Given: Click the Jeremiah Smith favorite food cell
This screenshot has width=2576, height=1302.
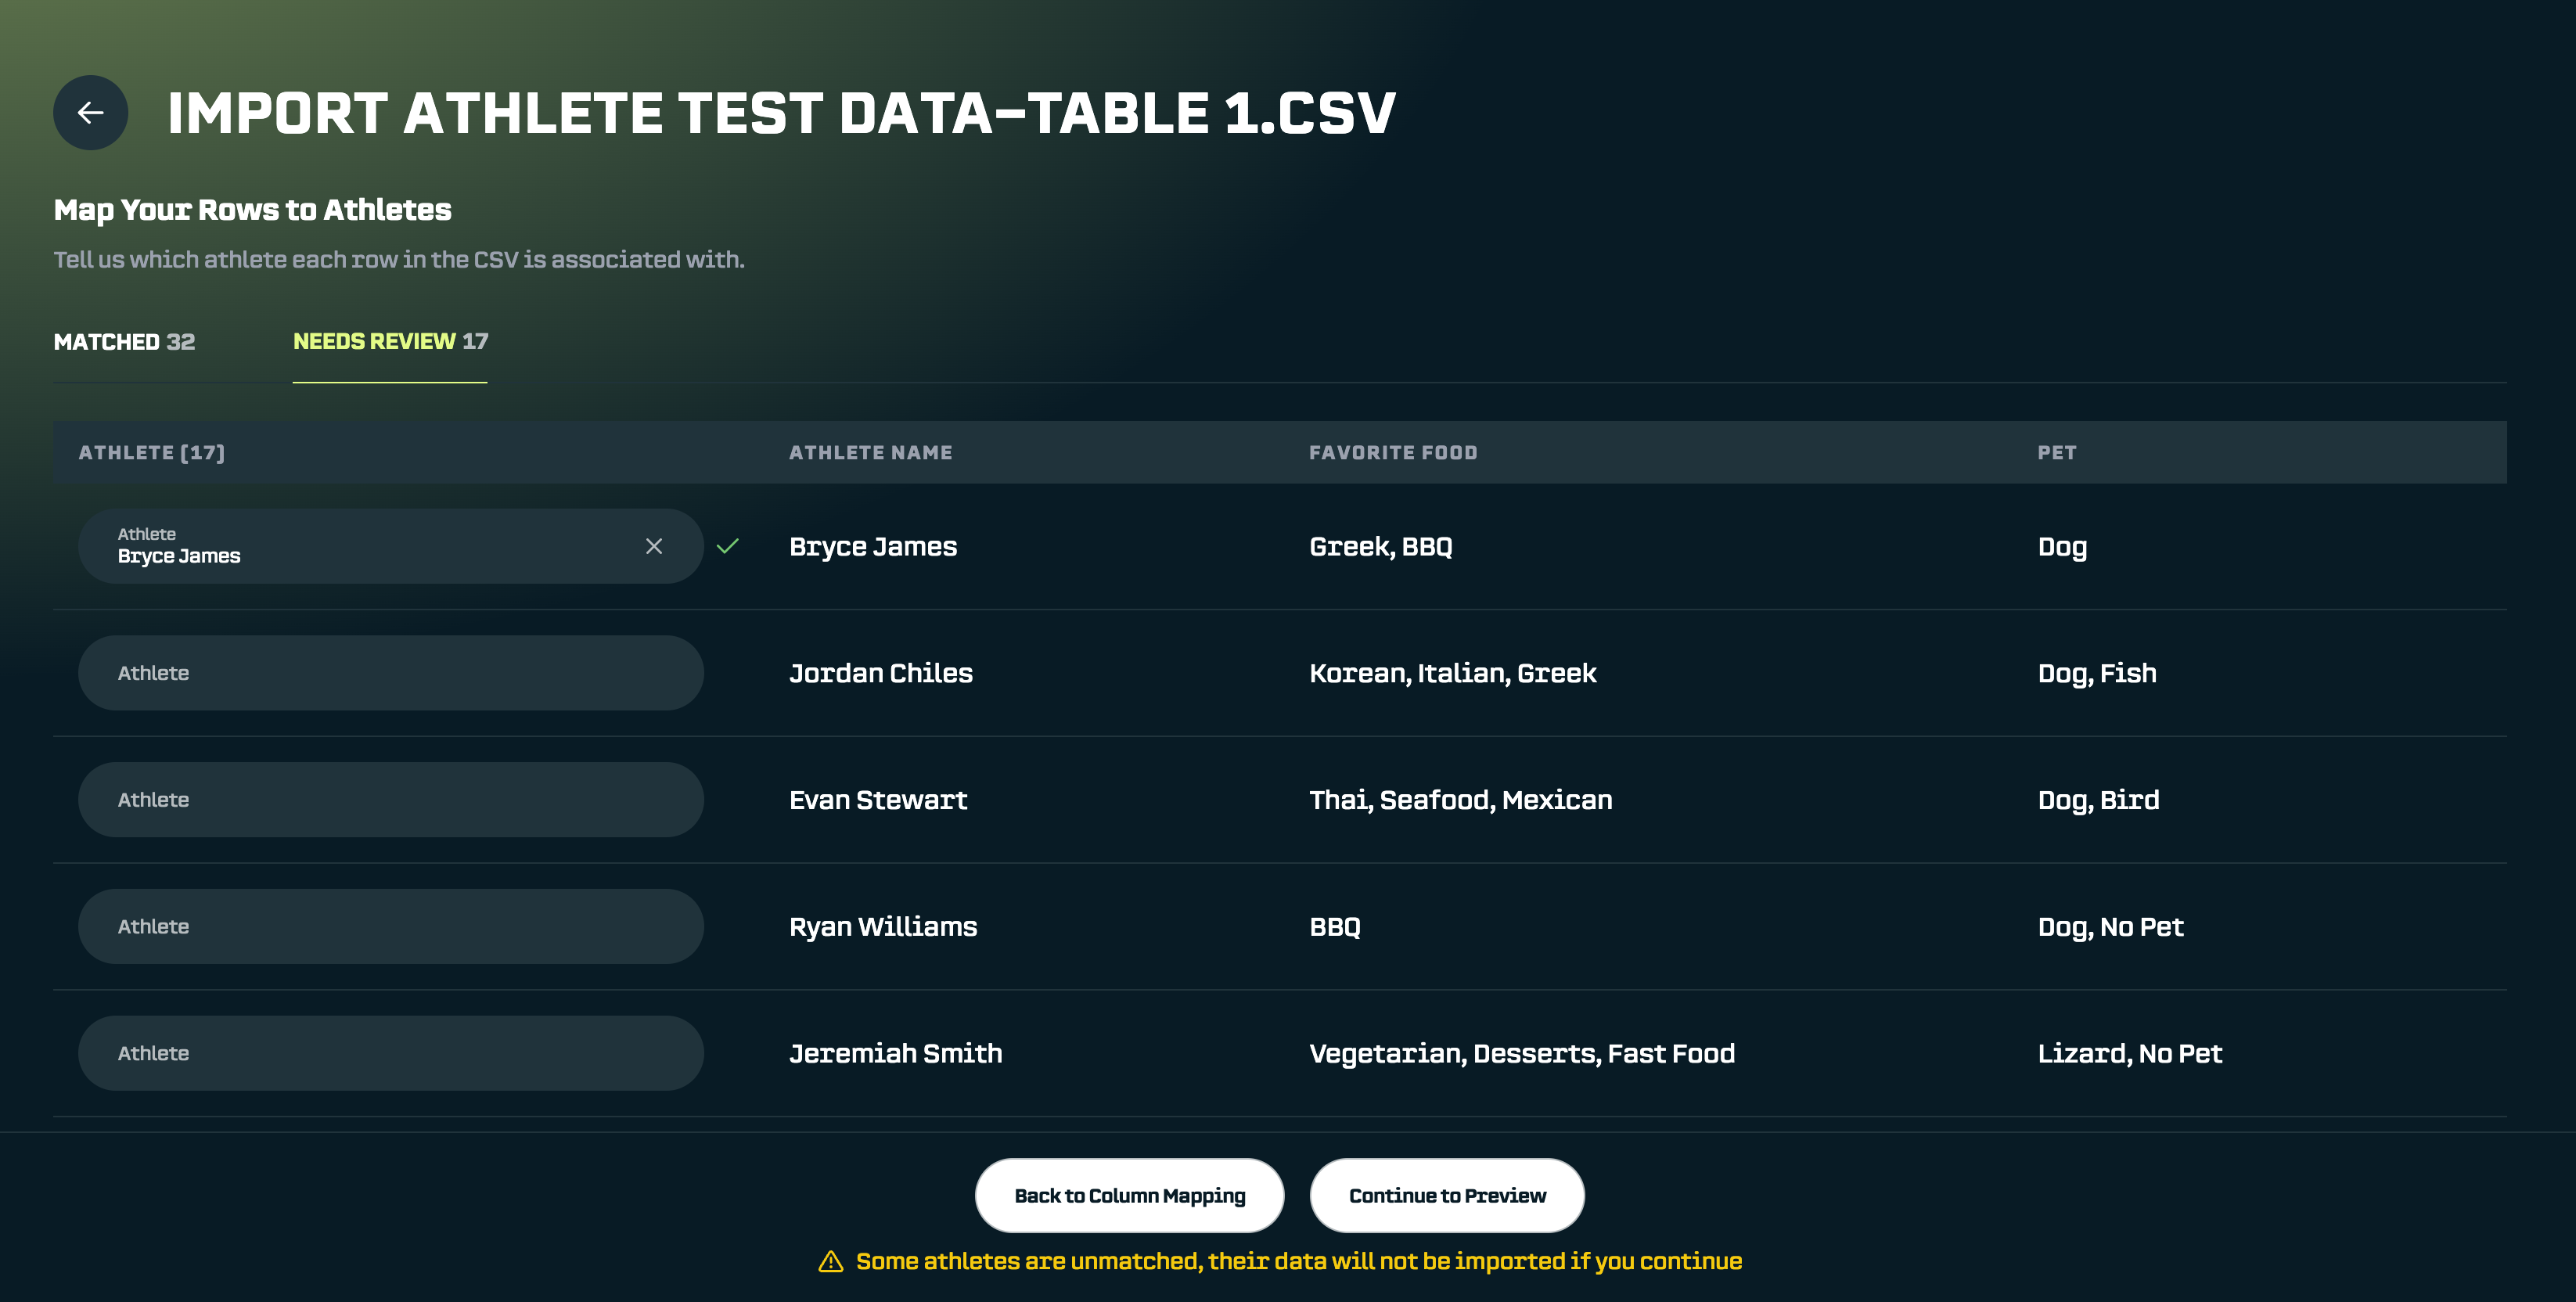Looking at the screenshot, I should point(1522,1053).
